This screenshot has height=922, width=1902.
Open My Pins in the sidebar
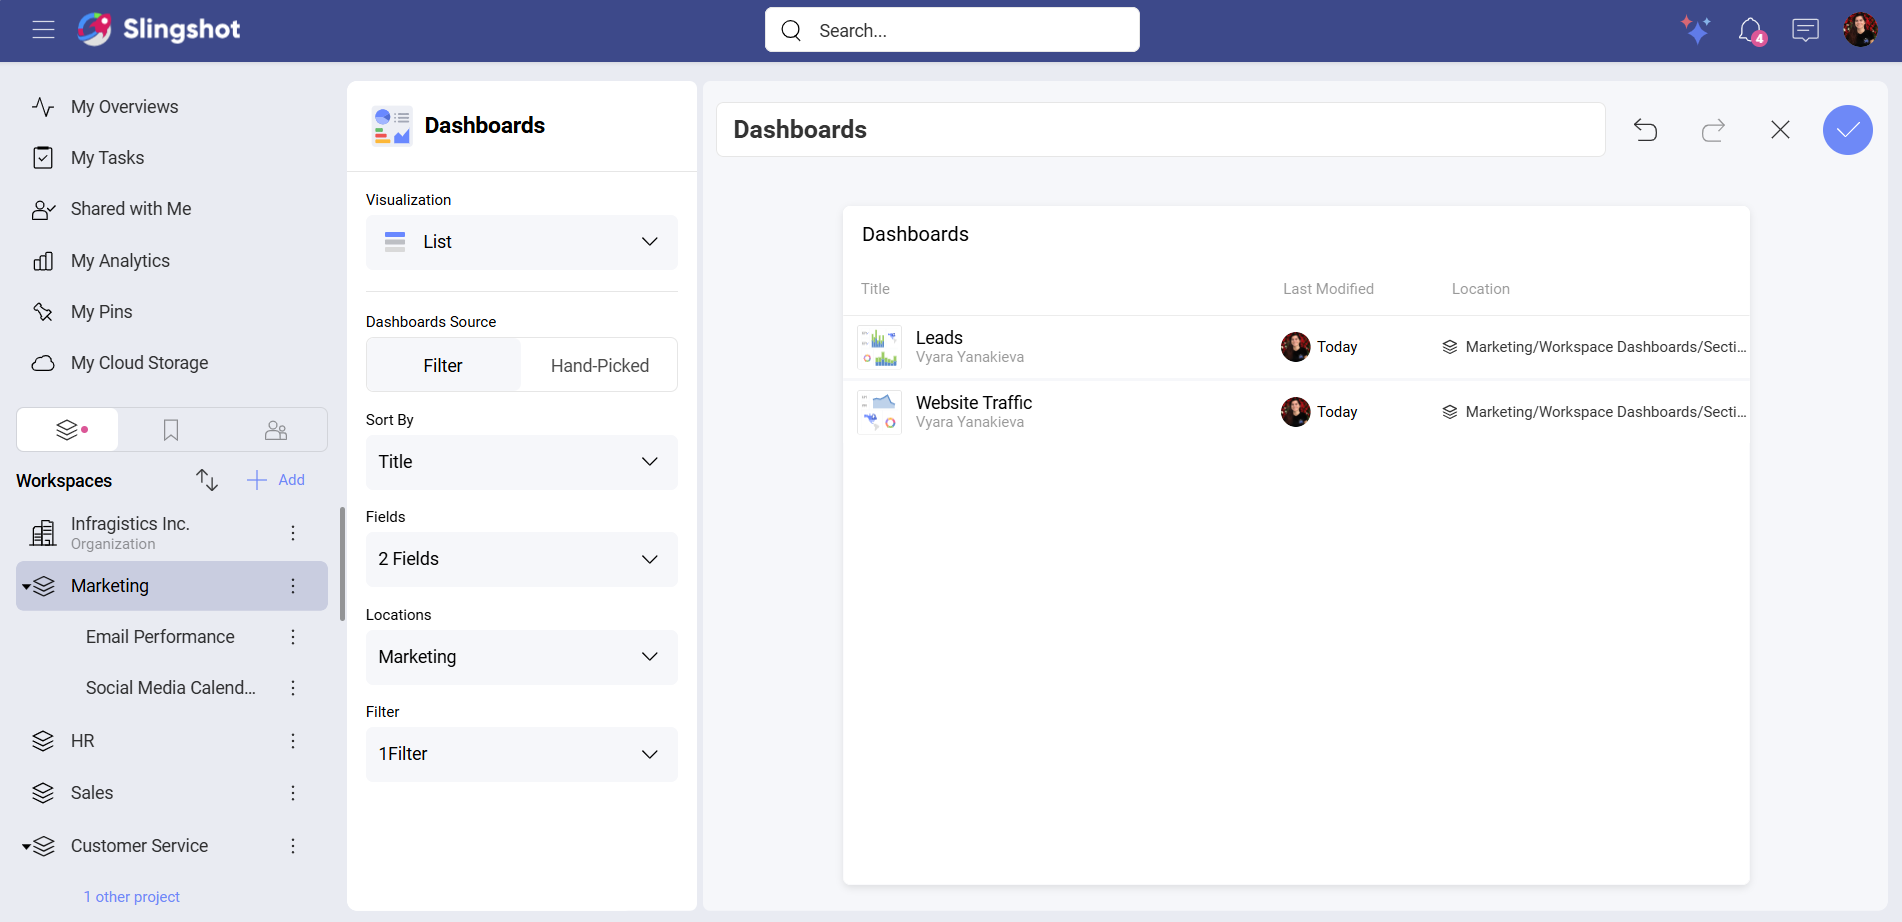coord(101,311)
